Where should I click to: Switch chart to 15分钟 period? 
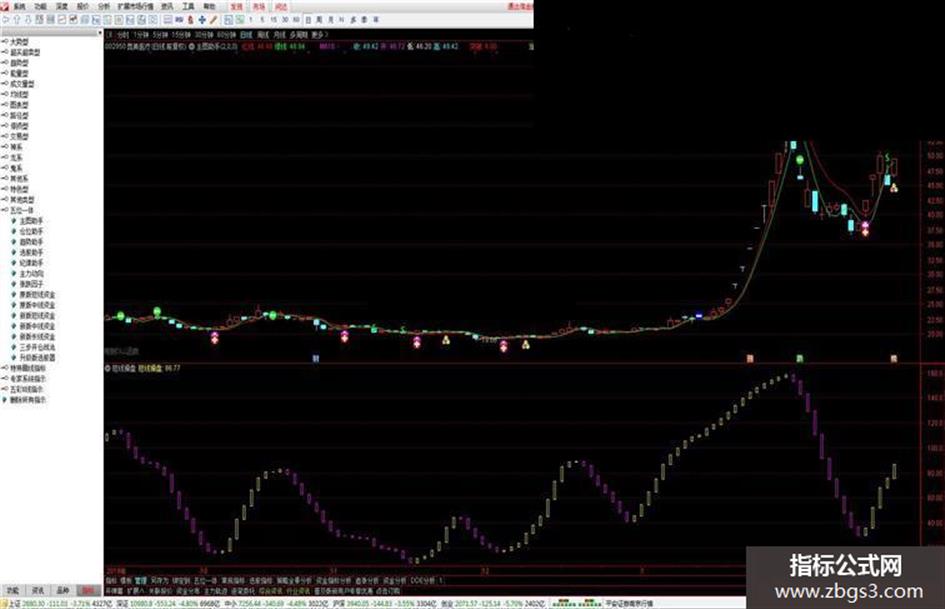(x=181, y=35)
